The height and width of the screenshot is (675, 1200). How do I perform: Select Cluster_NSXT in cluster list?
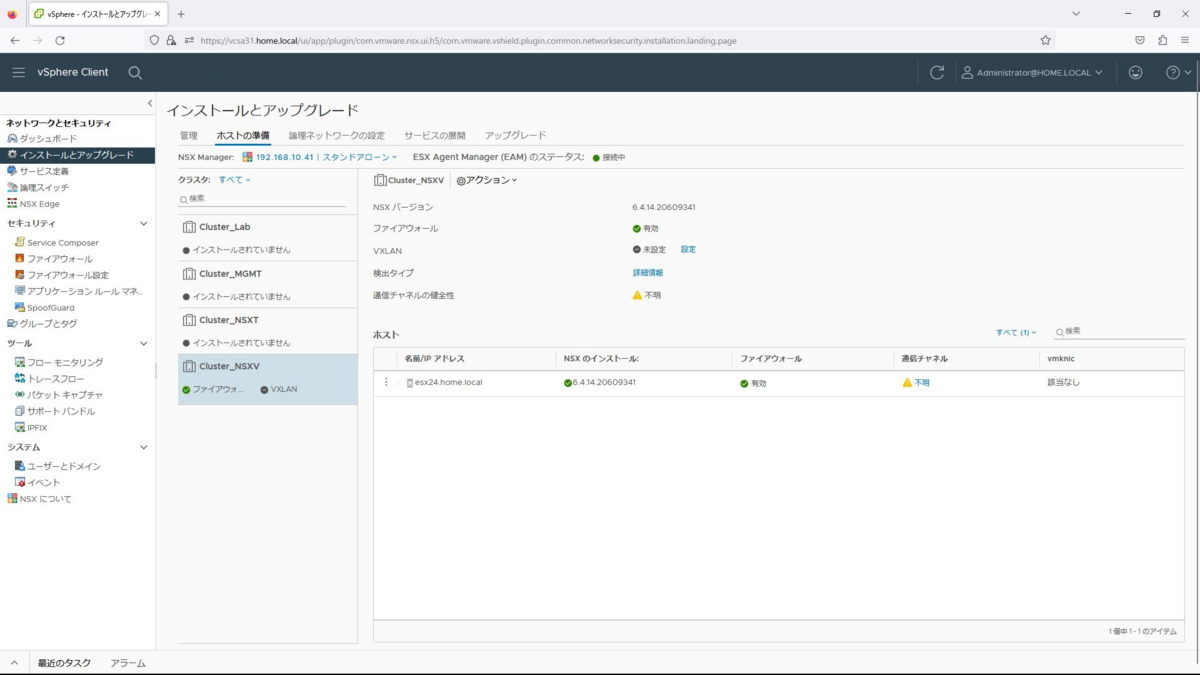click(267, 330)
